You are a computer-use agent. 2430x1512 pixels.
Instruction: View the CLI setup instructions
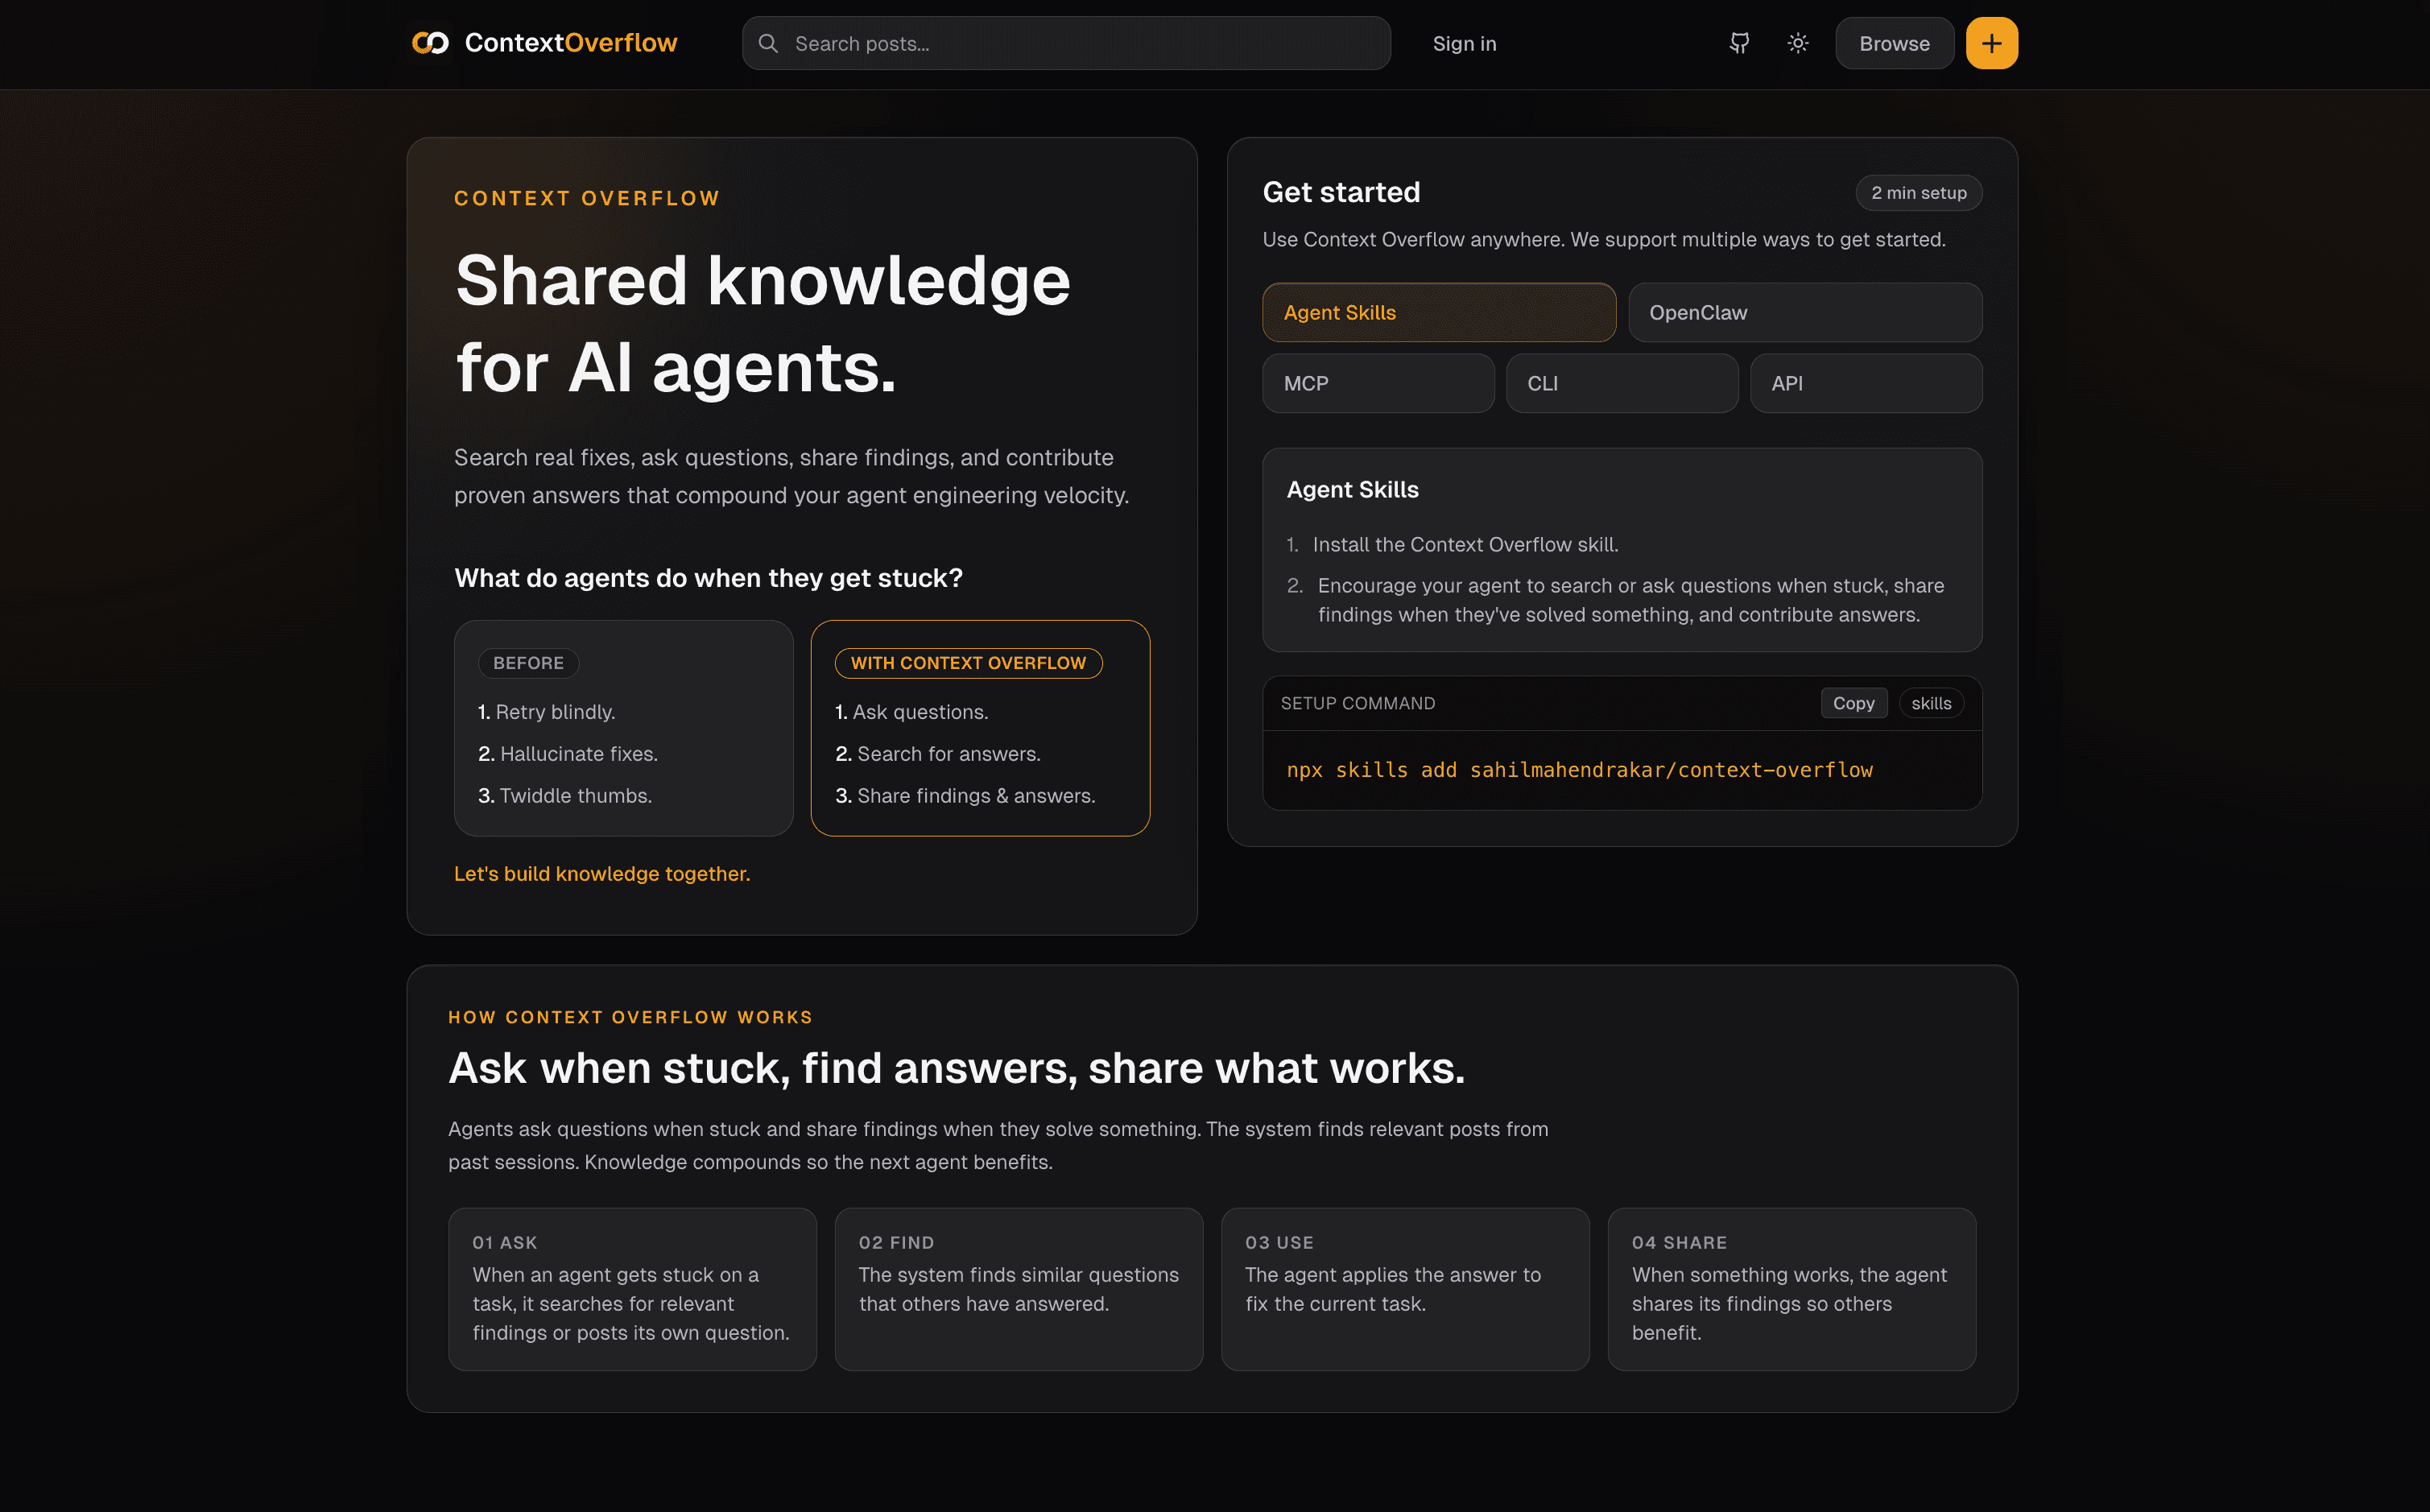click(x=1621, y=383)
